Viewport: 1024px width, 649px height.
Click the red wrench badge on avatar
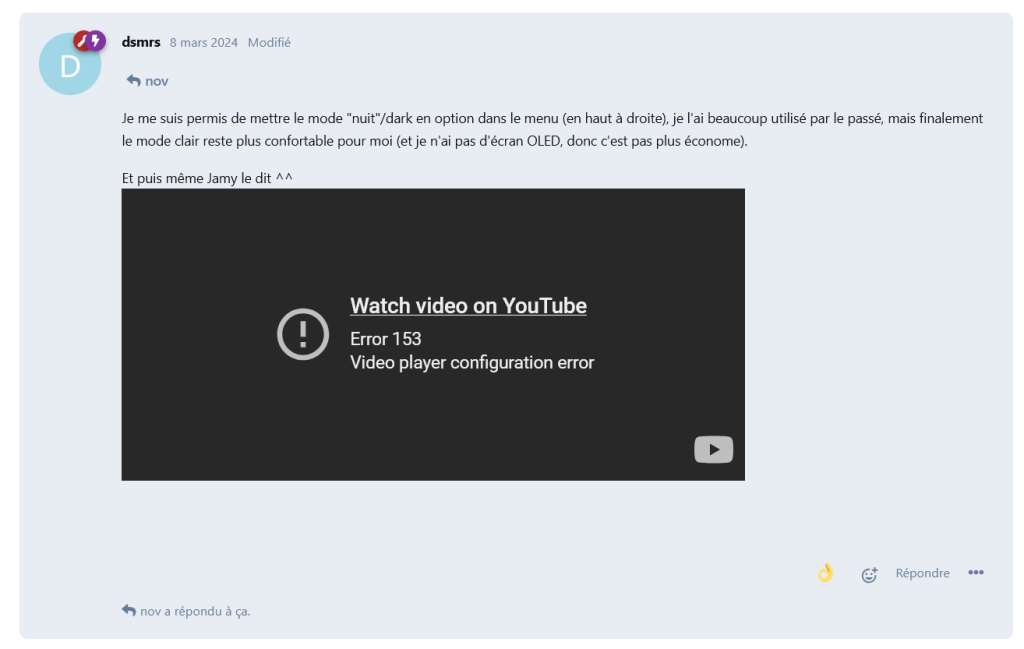[82, 41]
